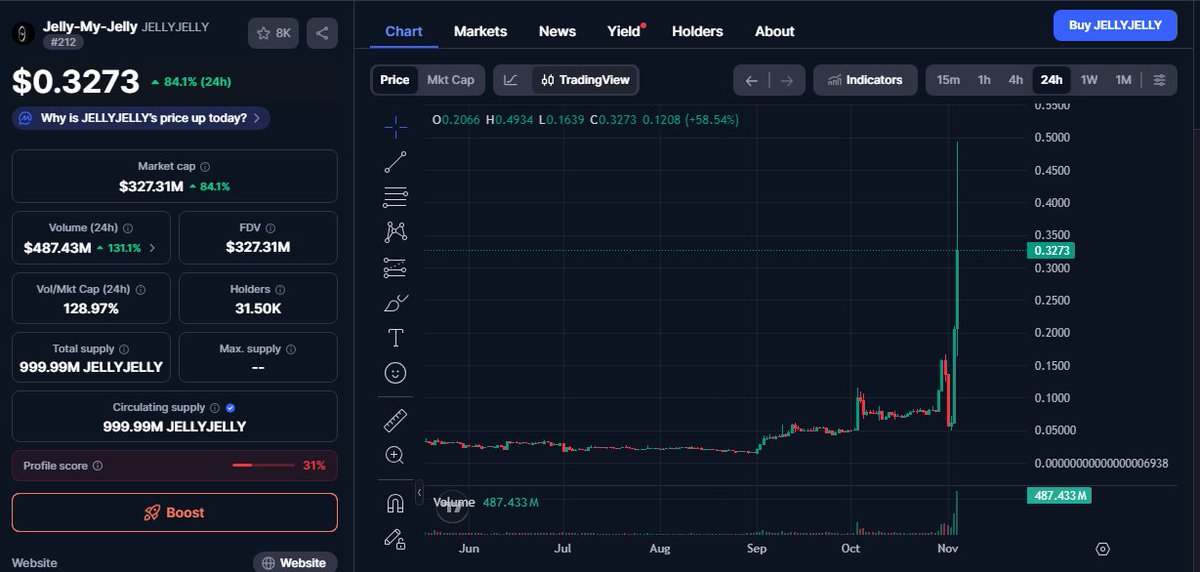Image resolution: width=1200 pixels, height=572 pixels.
Task: Select the brush drawing tool
Action: point(395,302)
